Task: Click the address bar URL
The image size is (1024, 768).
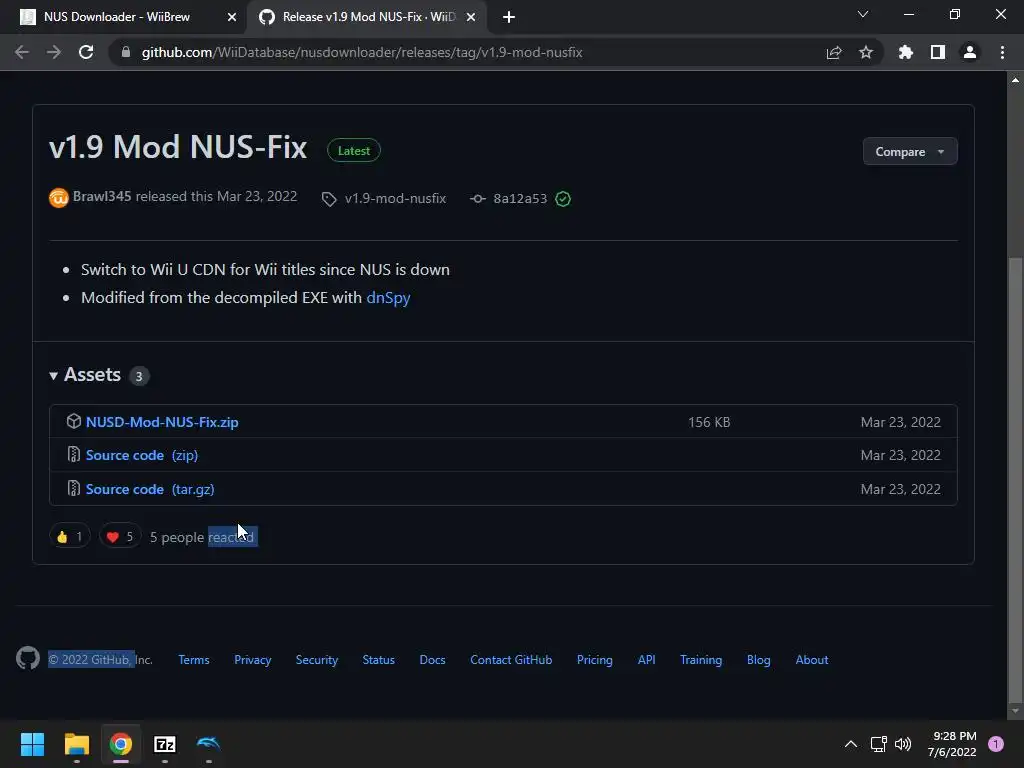Action: (362, 52)
